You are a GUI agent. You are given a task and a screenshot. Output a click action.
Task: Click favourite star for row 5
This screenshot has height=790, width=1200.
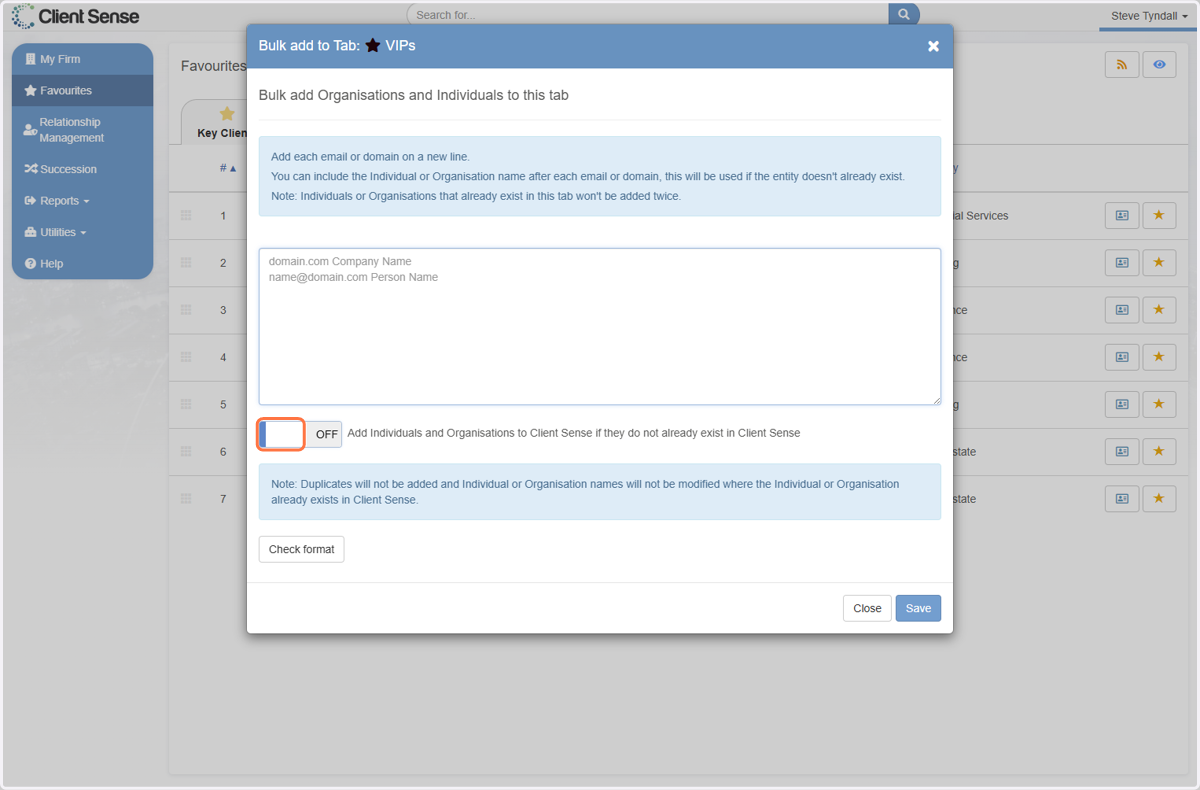click(x=1159, y=404)
